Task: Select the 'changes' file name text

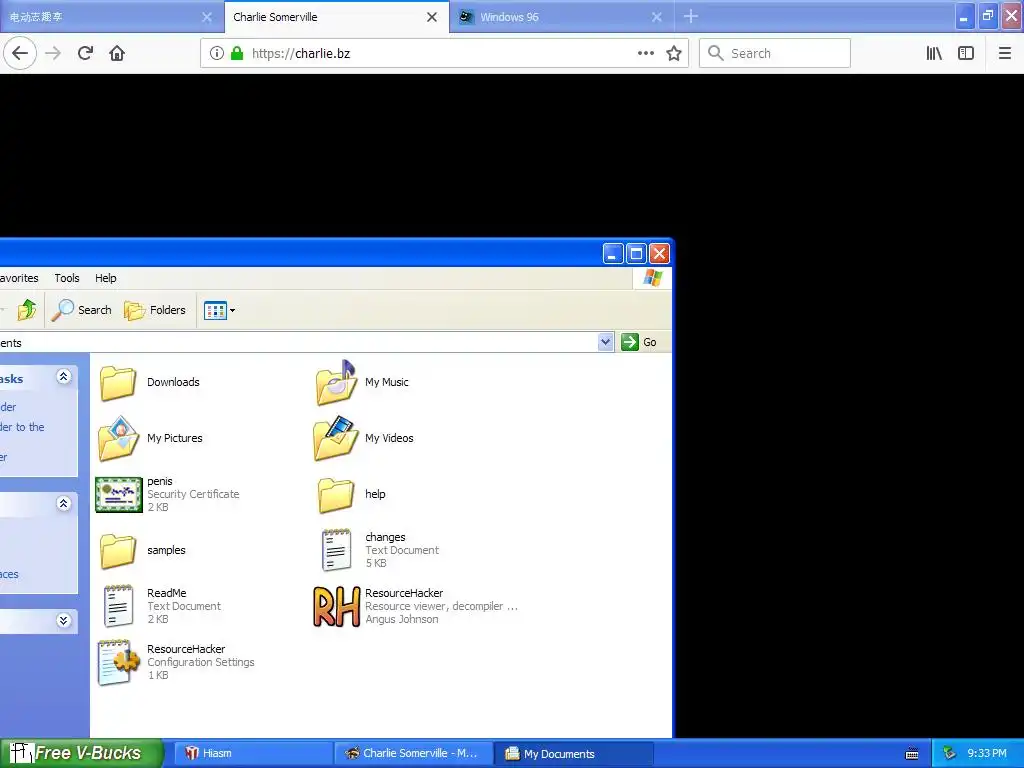Action: click(385, 537)
